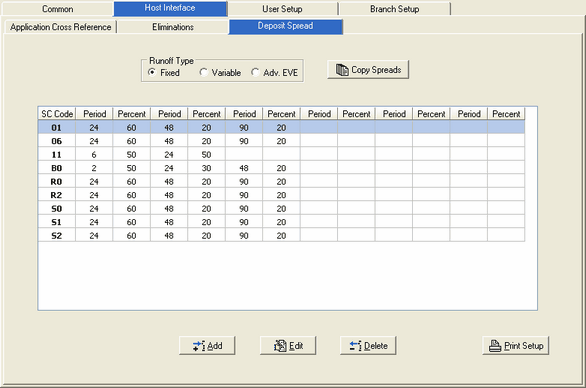This screenshot has height=388, width=586.
Task: Open the Eliminations sub-tab
Action: [173, 27]
